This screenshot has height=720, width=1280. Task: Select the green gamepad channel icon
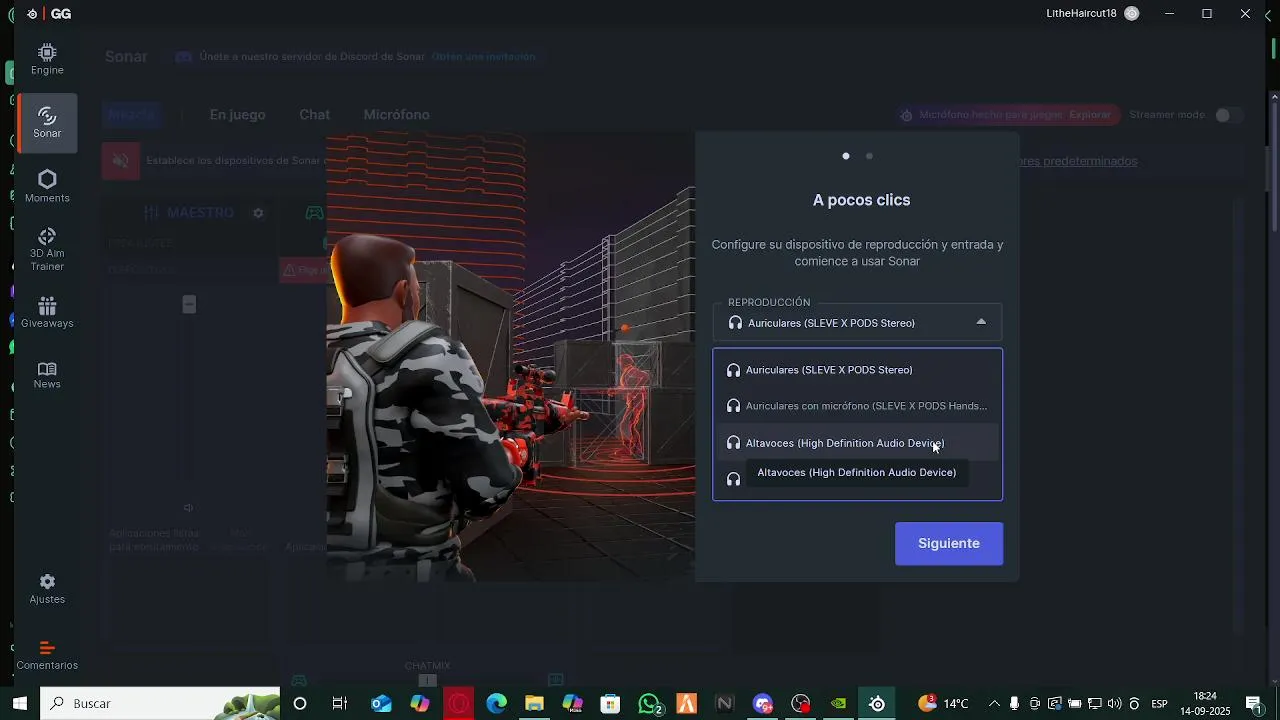[x=314, y=213]
